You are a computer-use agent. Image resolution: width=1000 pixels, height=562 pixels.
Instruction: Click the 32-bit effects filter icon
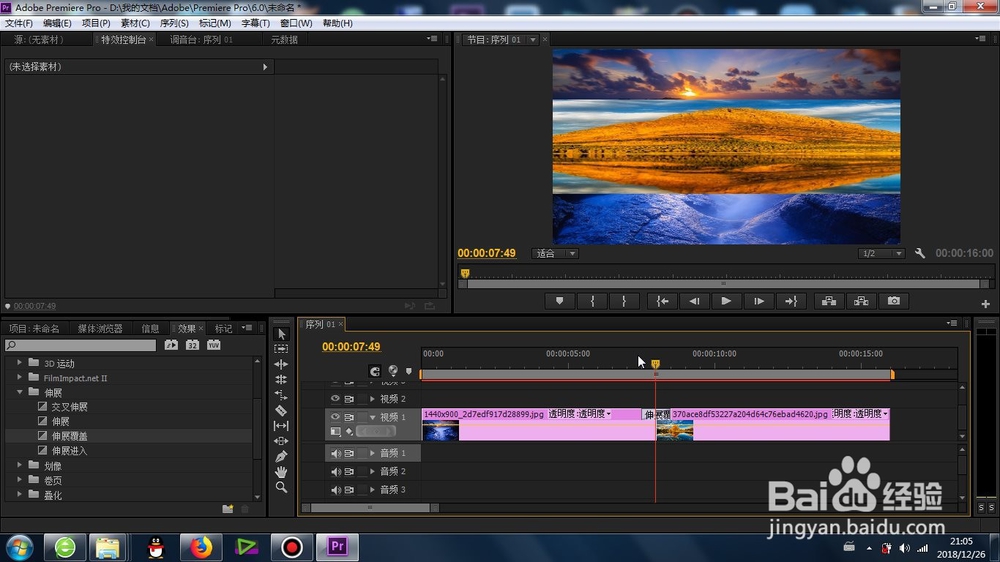[192, 345]
